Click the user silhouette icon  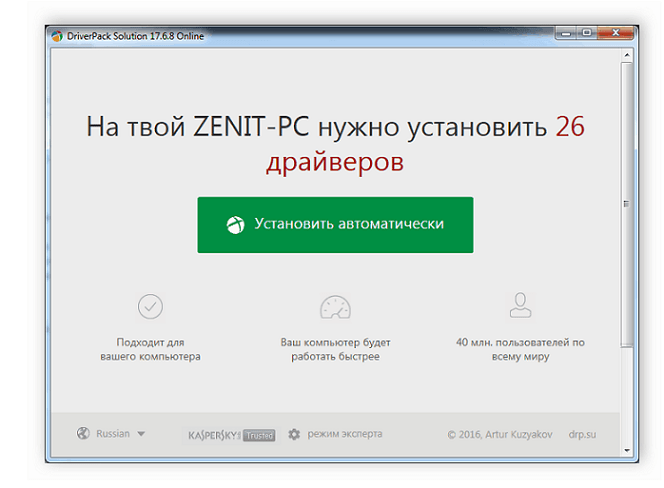[520, 305]
